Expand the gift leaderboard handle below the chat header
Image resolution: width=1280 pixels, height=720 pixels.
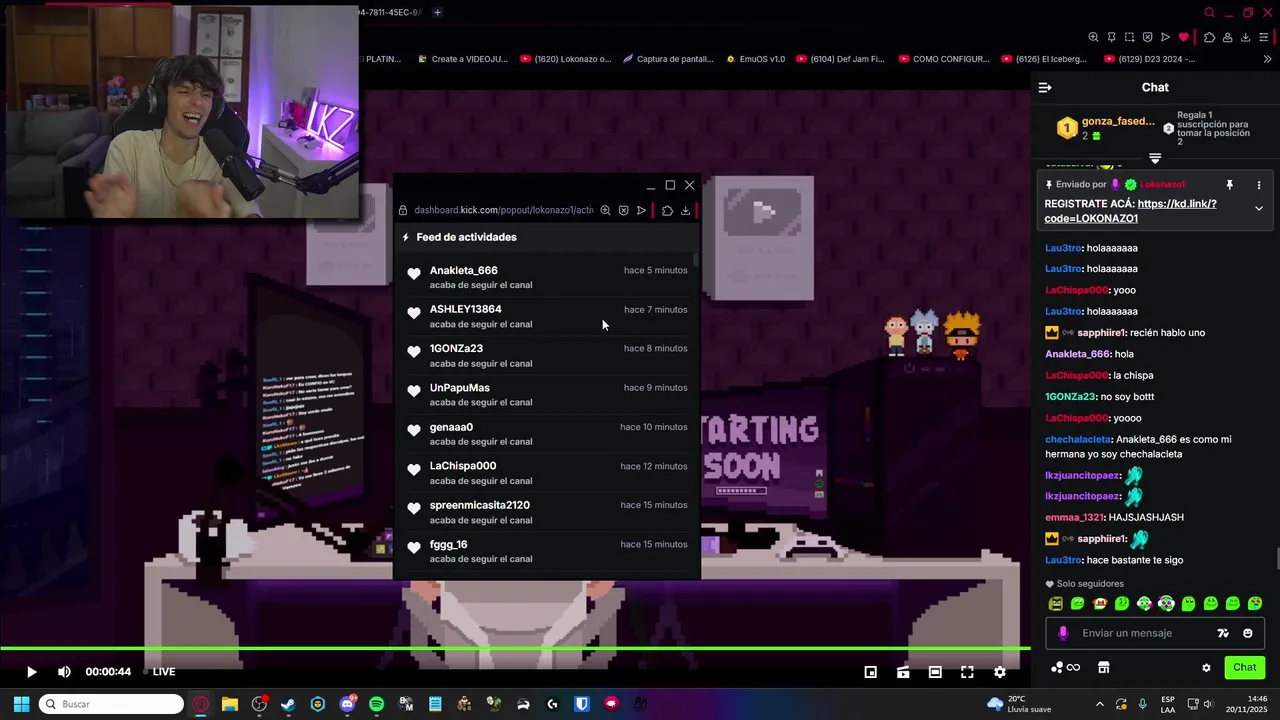tap(1155, 158)
